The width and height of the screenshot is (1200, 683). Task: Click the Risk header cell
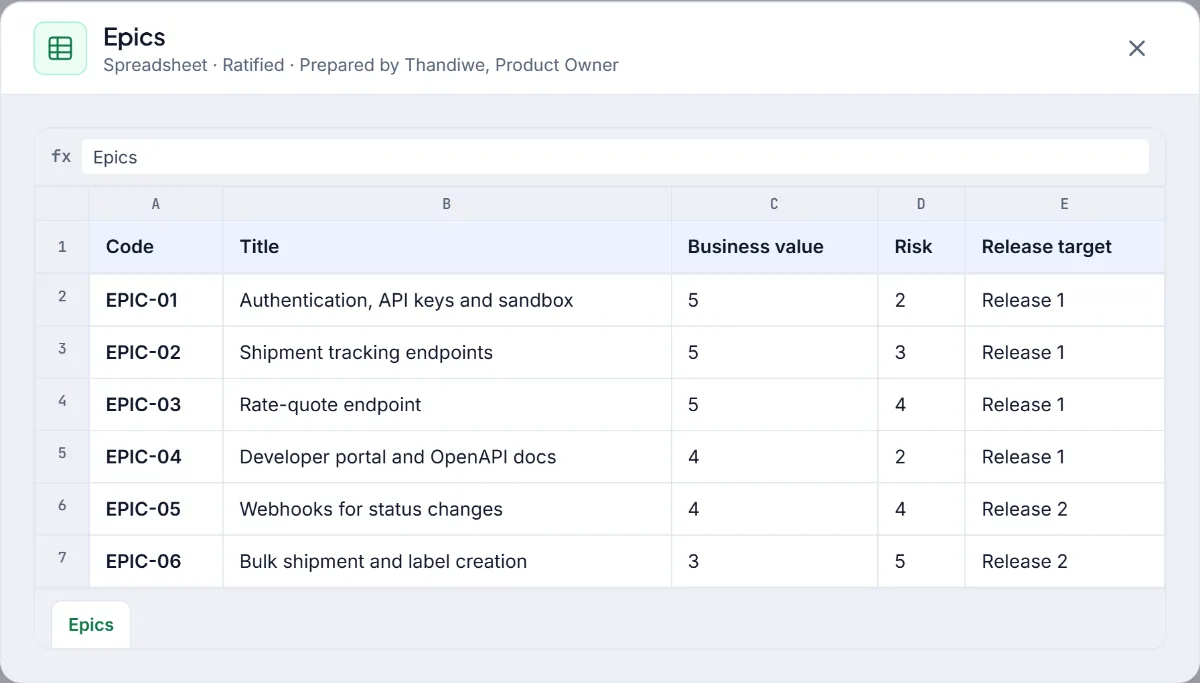pos(921,247)
